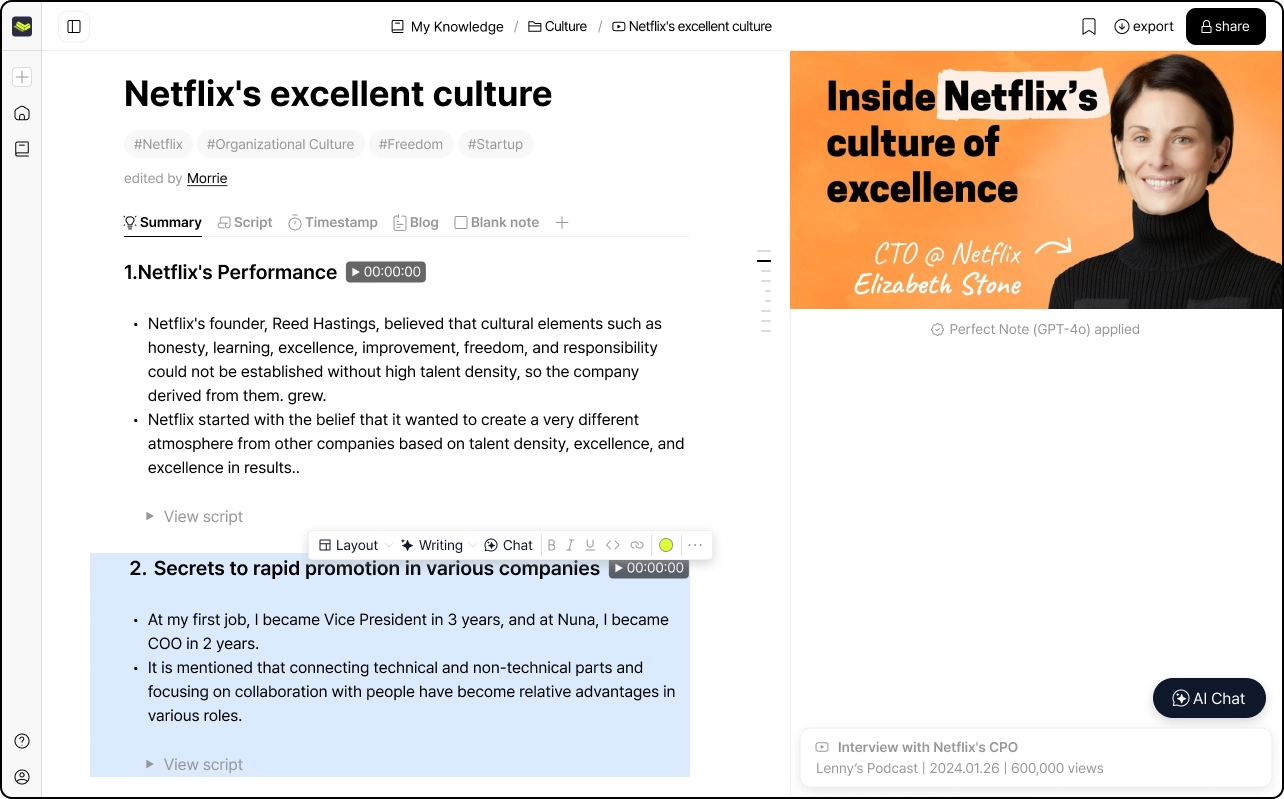
Task: Add a new tab with plus icon
Action: tap(562, 222)
